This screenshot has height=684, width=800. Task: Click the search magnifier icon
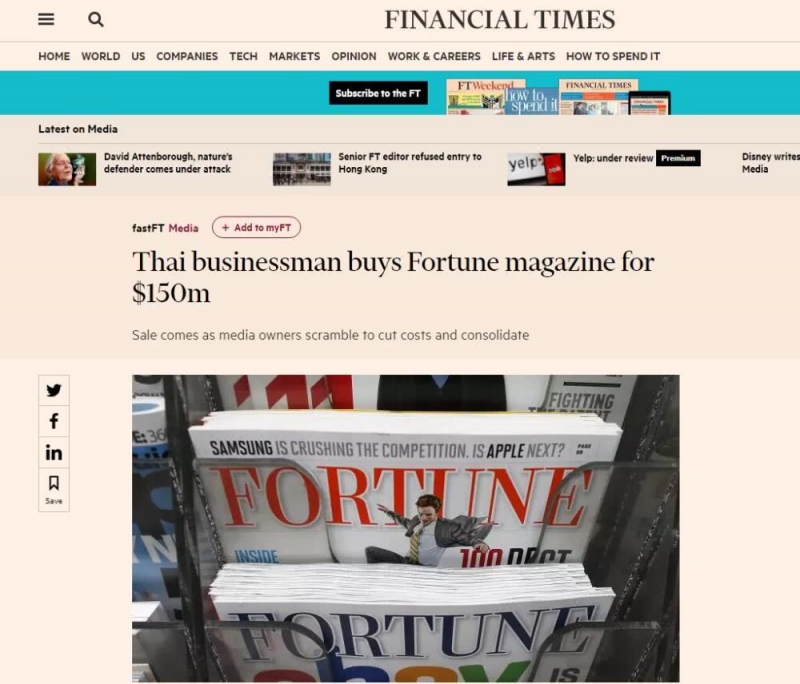pos(96,20)
